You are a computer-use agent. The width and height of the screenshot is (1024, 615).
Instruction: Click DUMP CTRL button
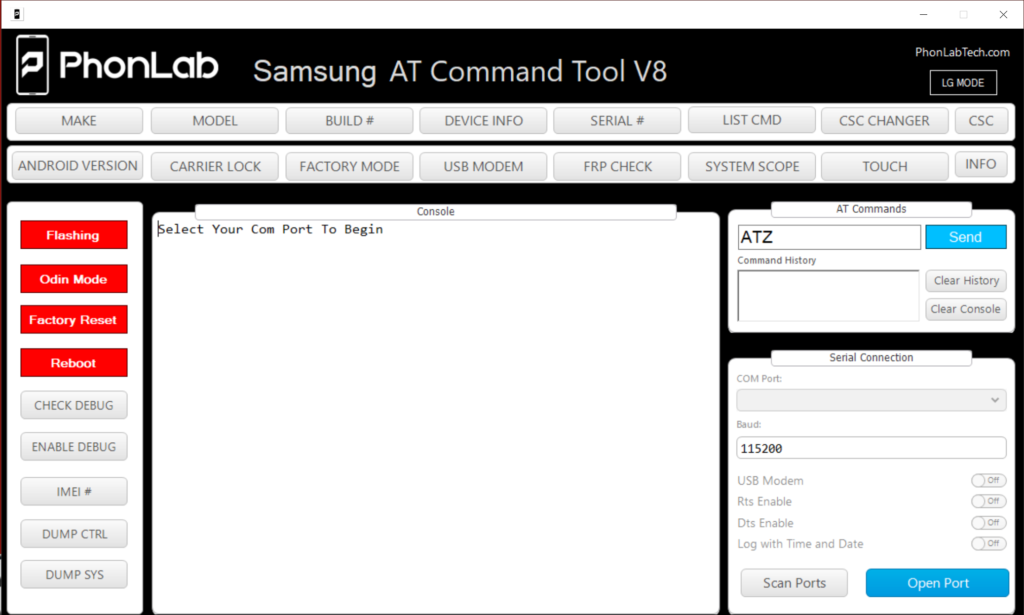tap(74, 534)
